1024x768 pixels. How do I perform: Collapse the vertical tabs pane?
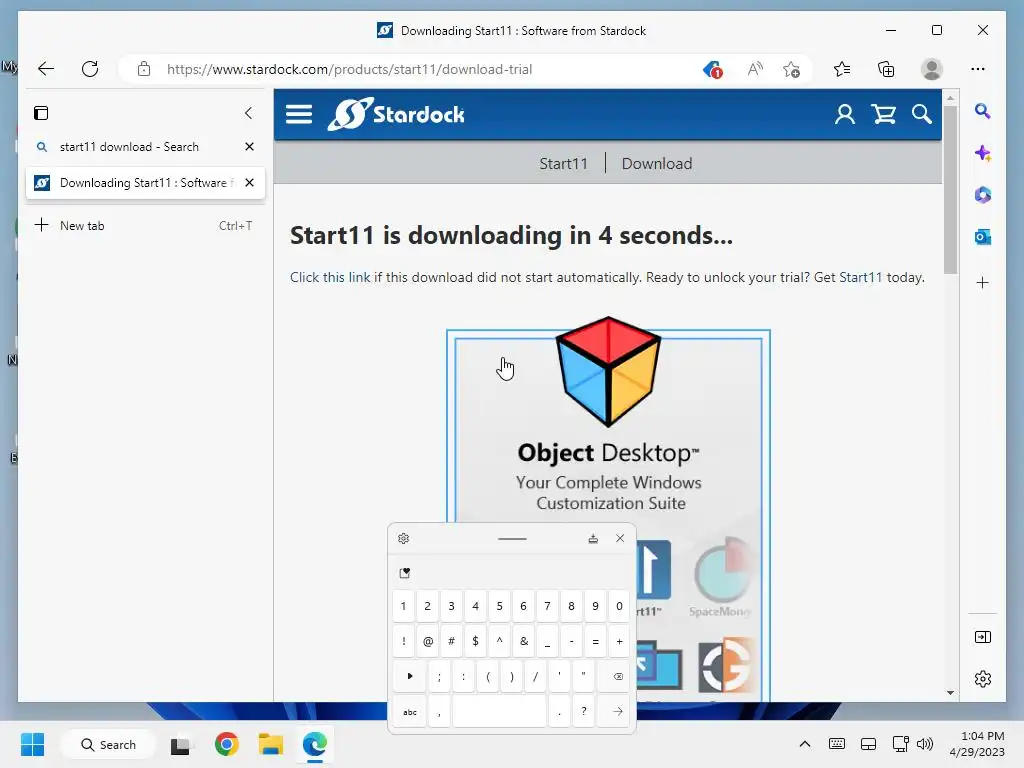pos(248,113)
